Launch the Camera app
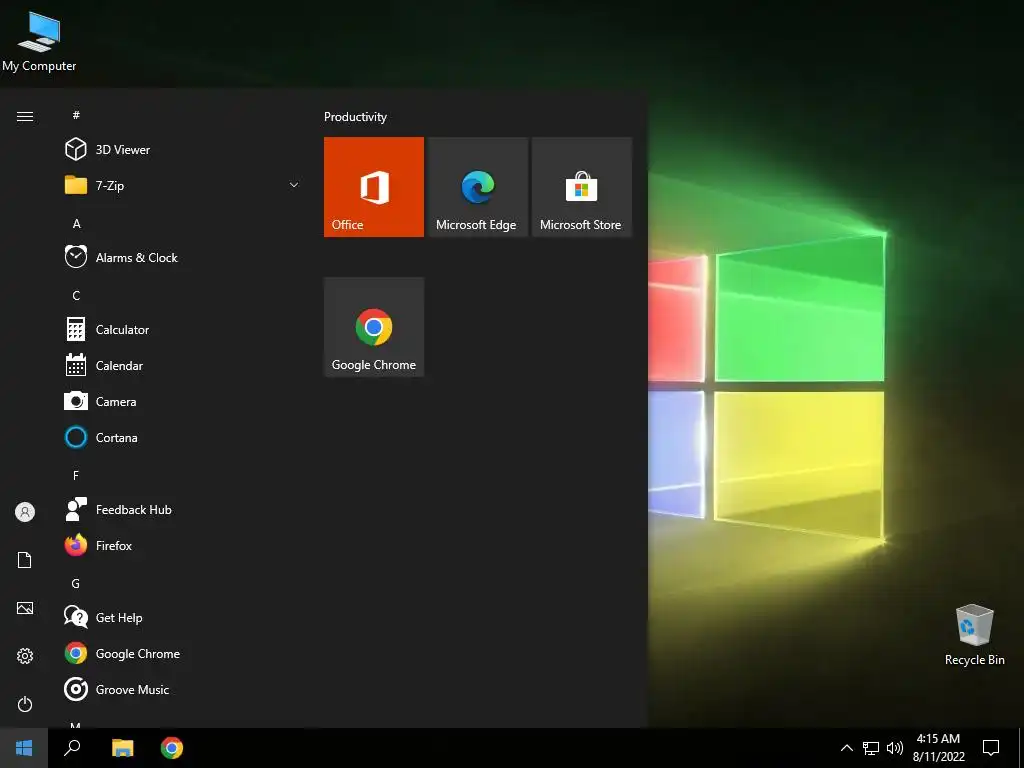The height and width of the screenshot is (768, 1024). 183,402
